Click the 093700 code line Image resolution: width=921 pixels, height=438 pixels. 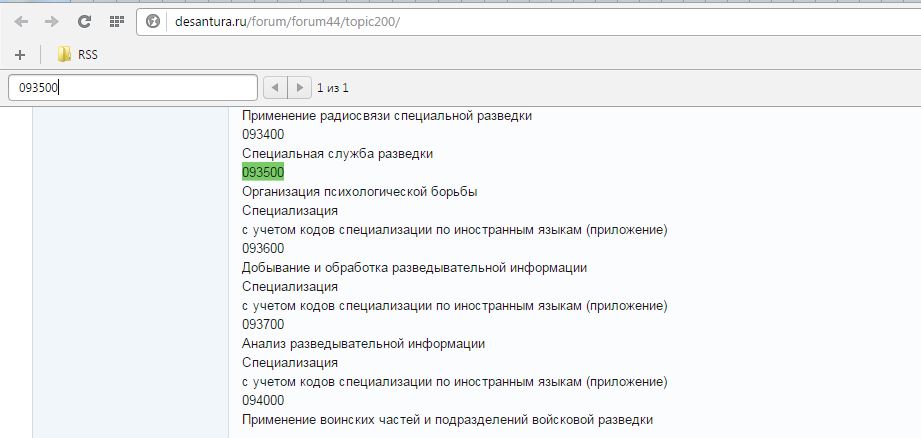(263, 324)
